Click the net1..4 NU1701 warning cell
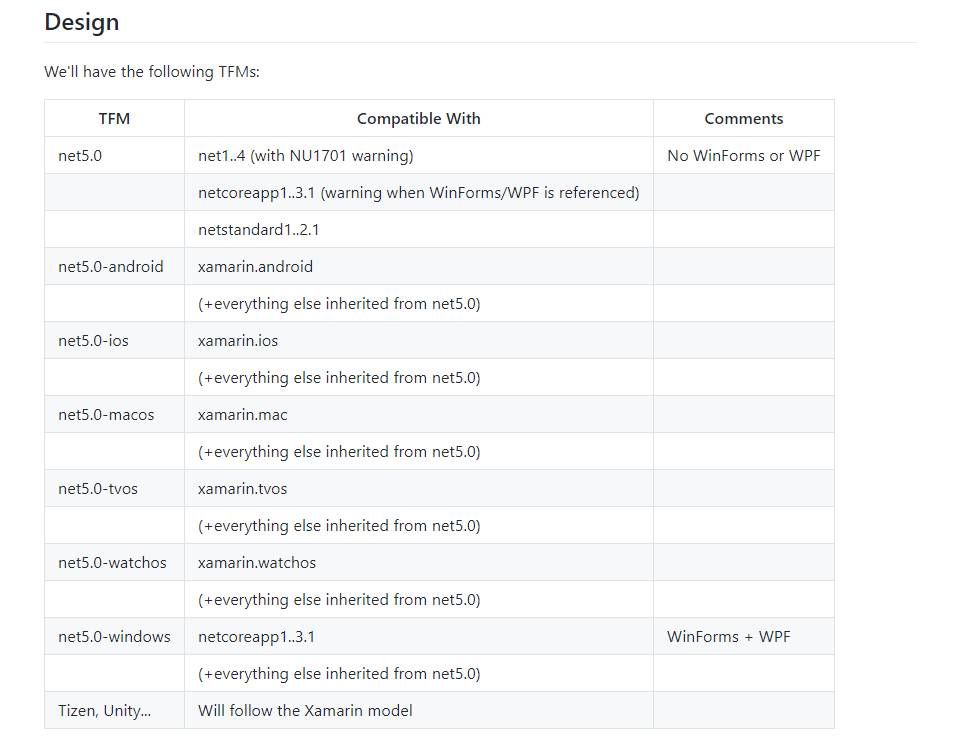 coord(418,155)
